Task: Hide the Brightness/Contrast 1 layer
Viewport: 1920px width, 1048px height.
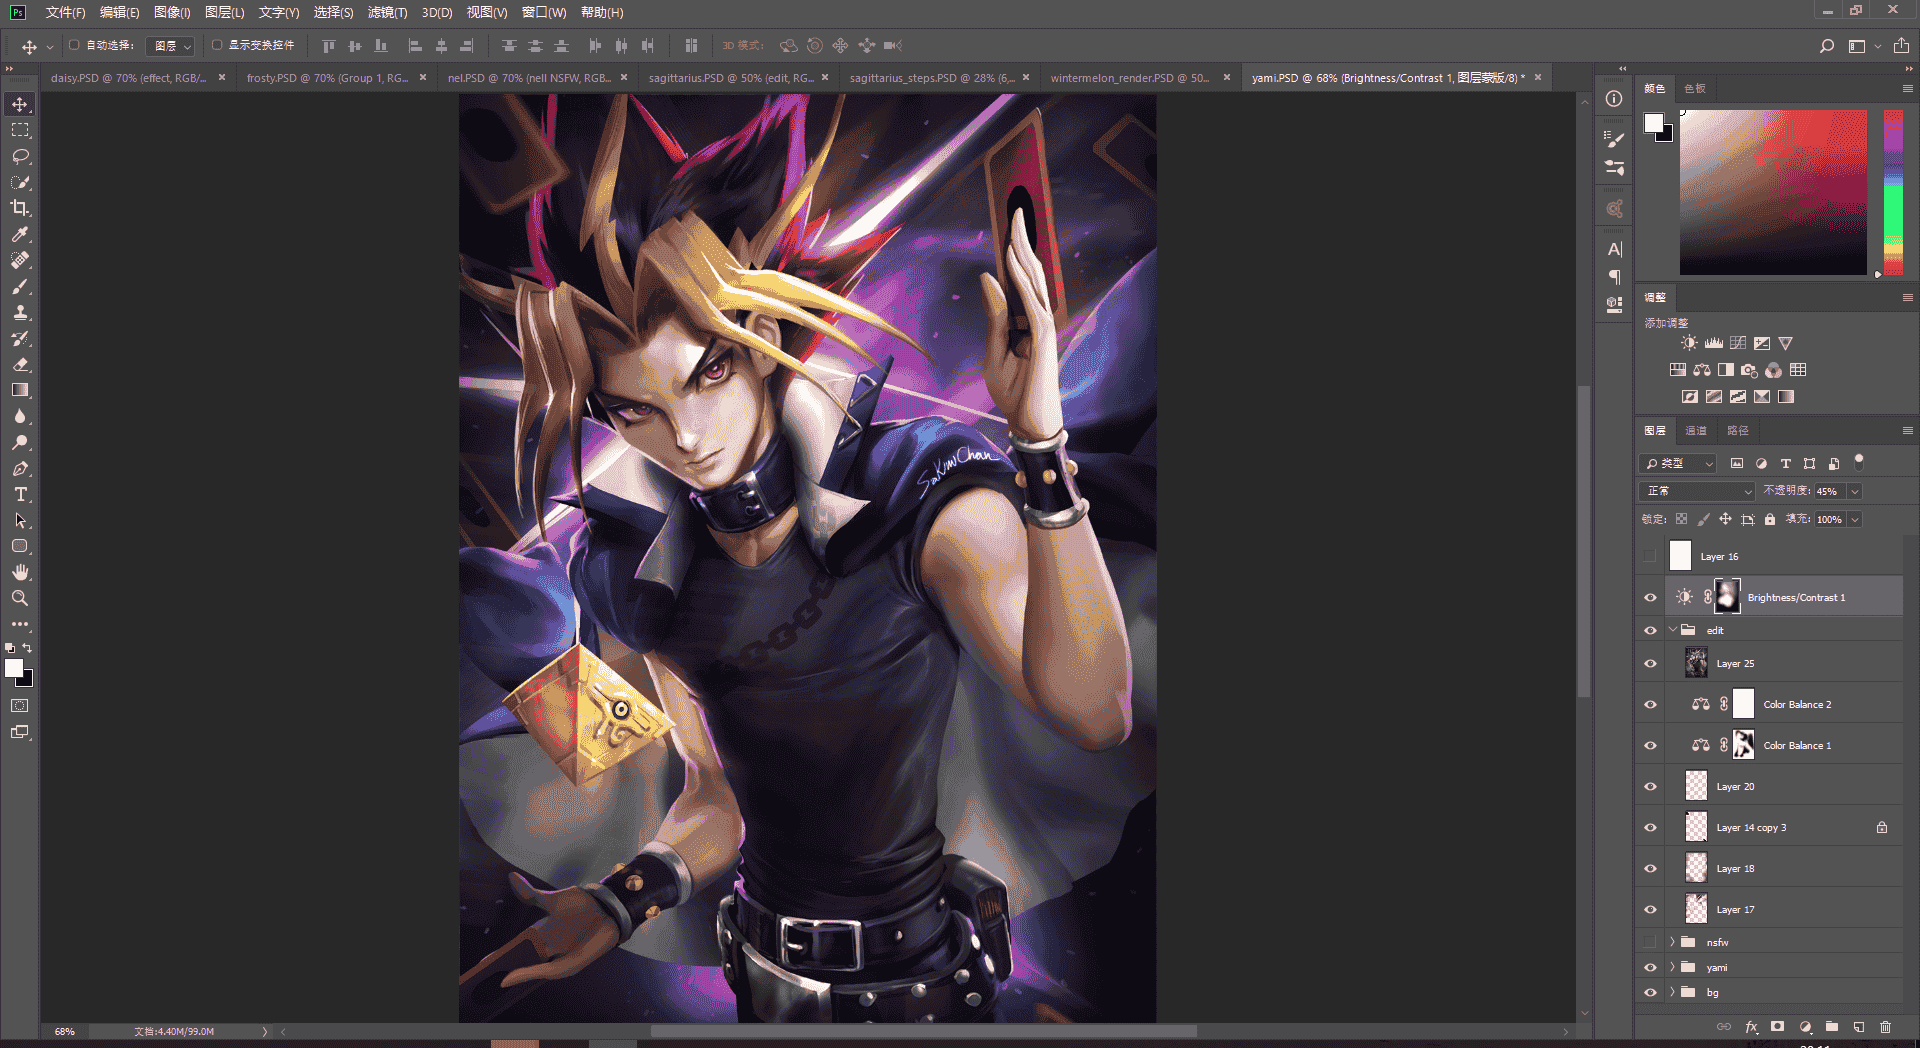Action: click(1650, 597)
